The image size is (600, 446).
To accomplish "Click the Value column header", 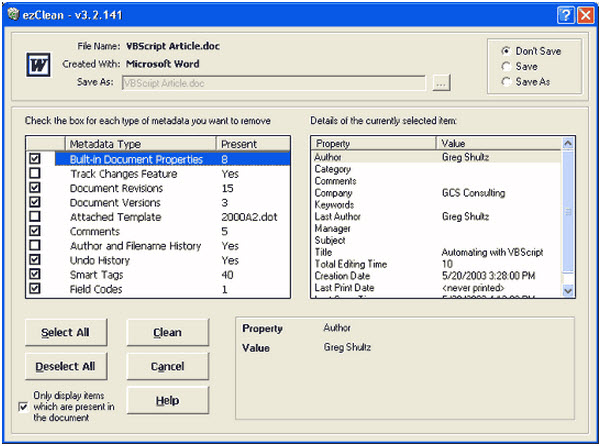I will pos(499,143).
